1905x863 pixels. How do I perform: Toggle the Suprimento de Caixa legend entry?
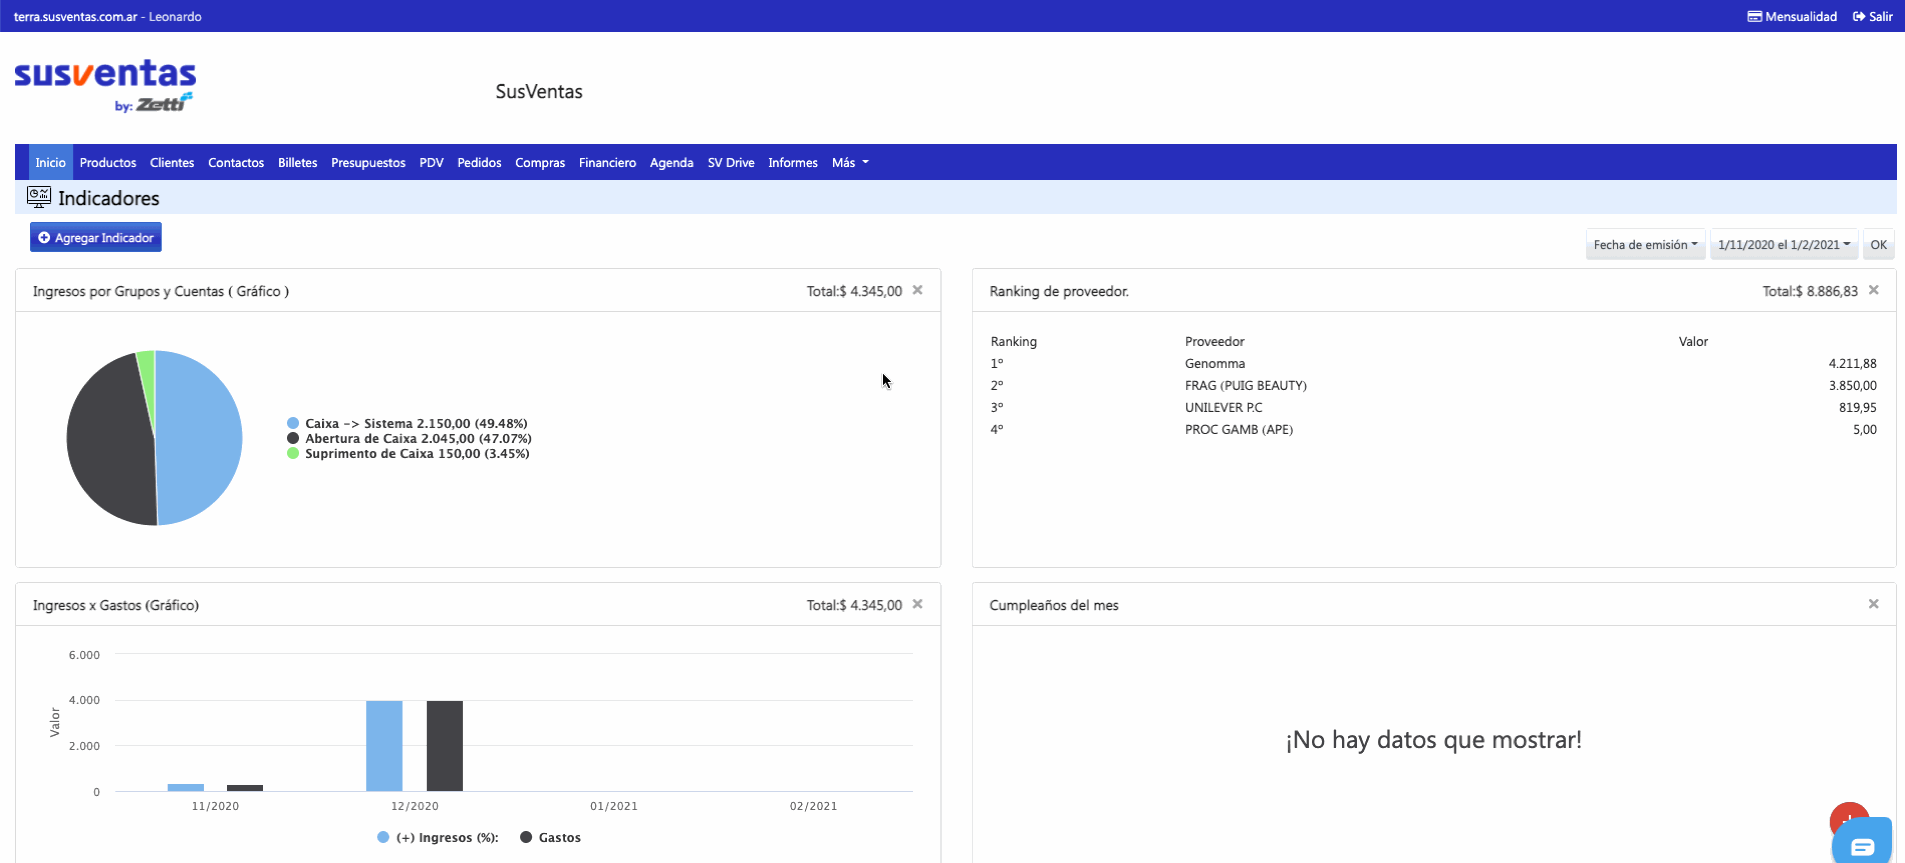tap(409, 453)
